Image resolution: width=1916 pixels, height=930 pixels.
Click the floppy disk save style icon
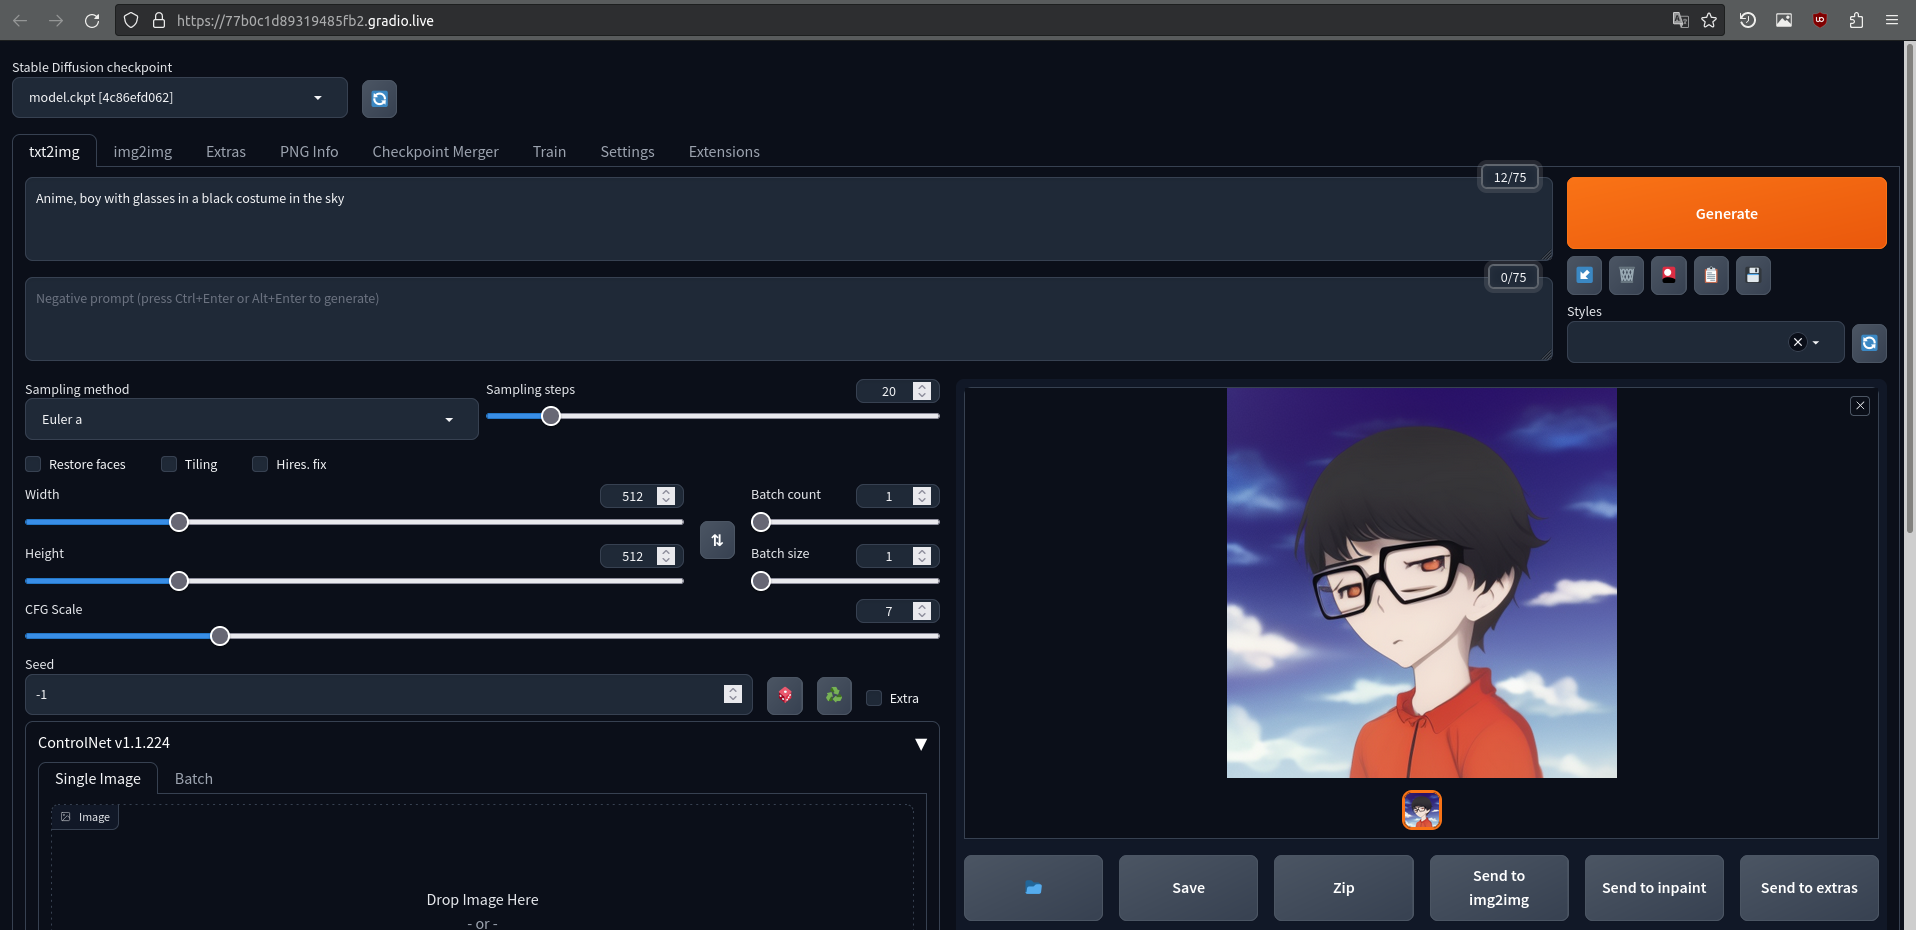point(1752,276)
